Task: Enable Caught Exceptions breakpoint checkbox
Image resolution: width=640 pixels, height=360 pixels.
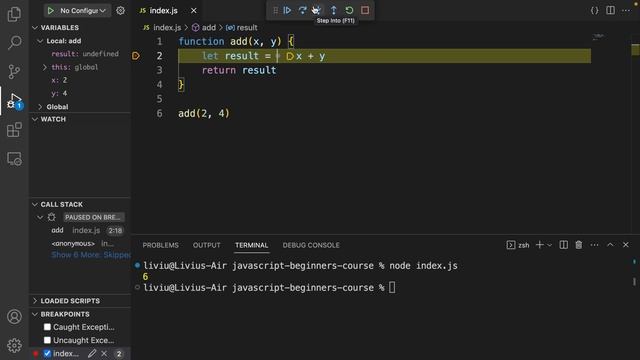Action: (47, 327)
